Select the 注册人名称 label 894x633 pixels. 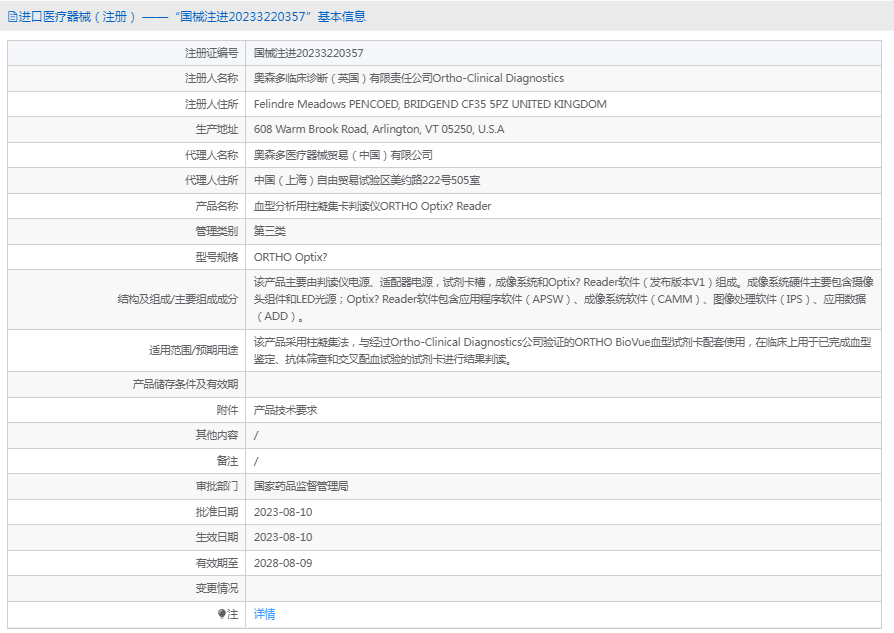tap(212, 78)
